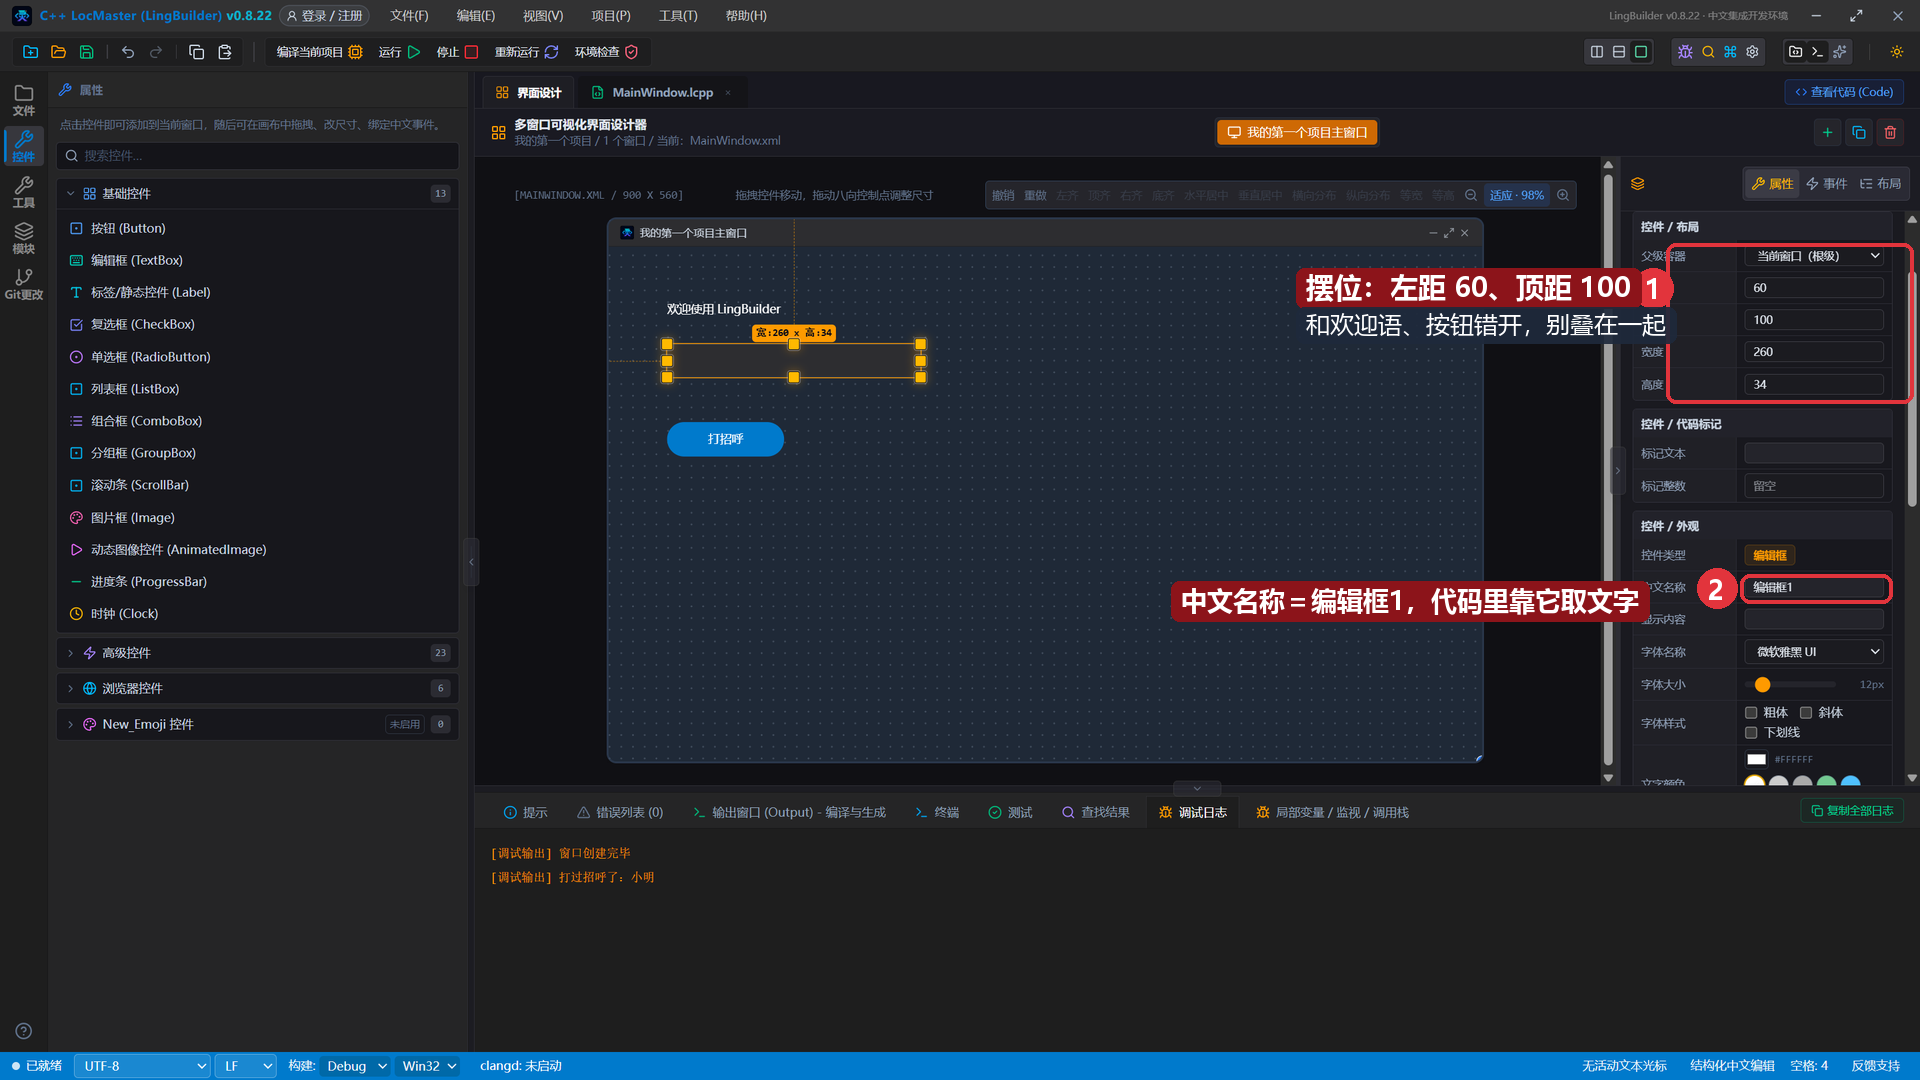Click the 复制全部日志 button
Image resolution: width=1920 pixels, height=1080 pixels.
(x=1852, y=811)
